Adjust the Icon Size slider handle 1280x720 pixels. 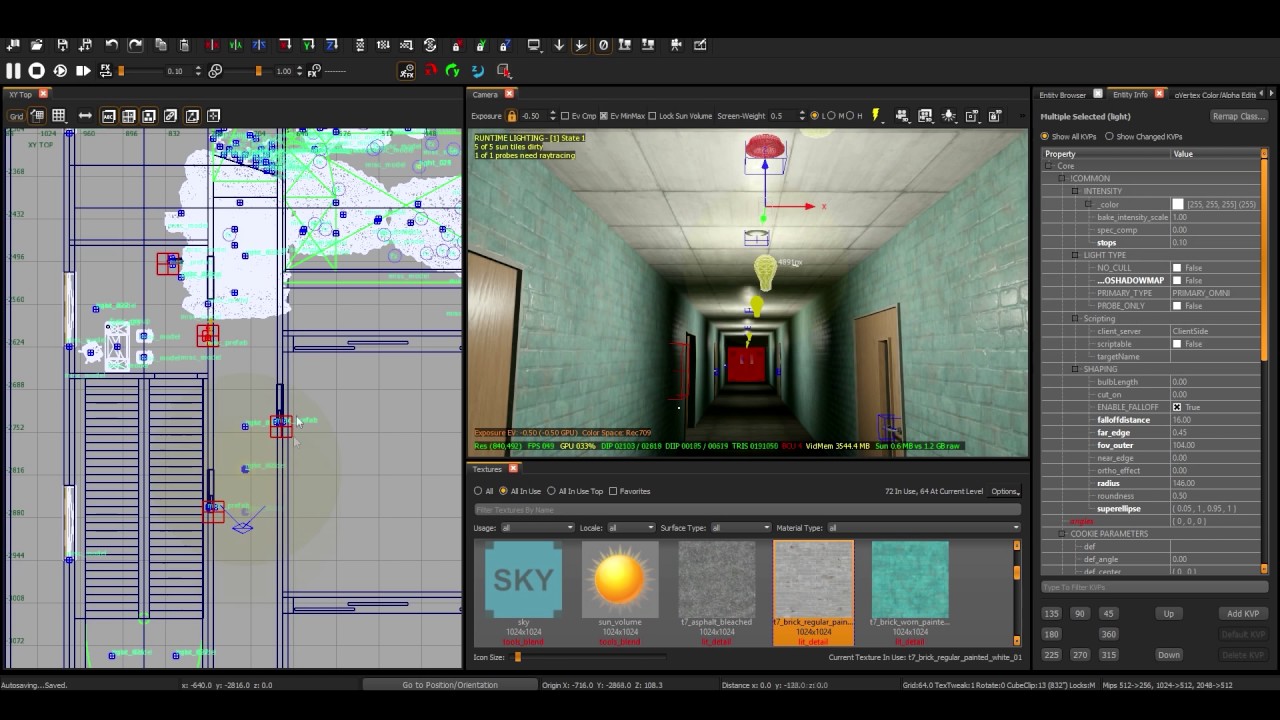pyautogui.click(x=517, y=657)
